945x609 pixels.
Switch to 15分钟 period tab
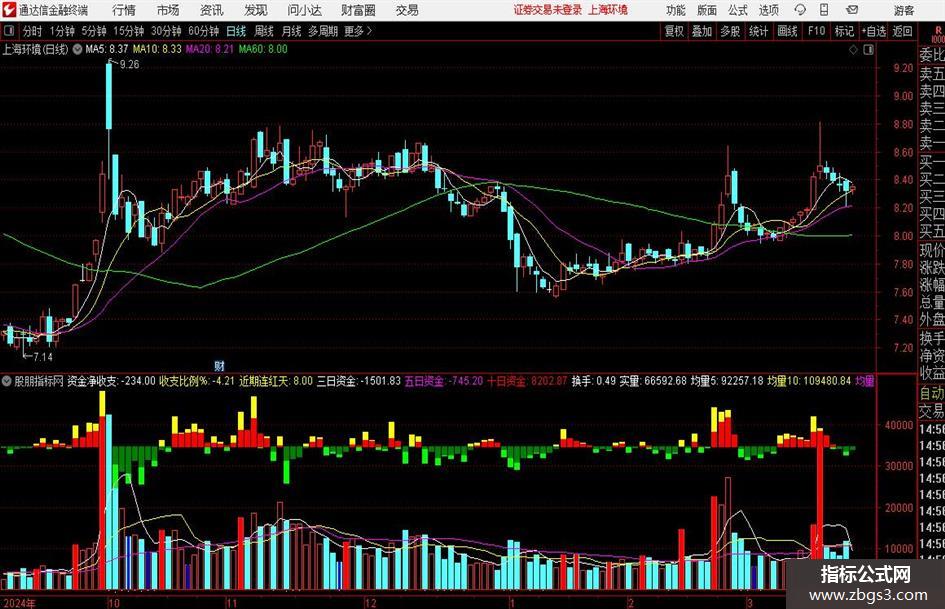pyautogui.click(x=128, y=31)
